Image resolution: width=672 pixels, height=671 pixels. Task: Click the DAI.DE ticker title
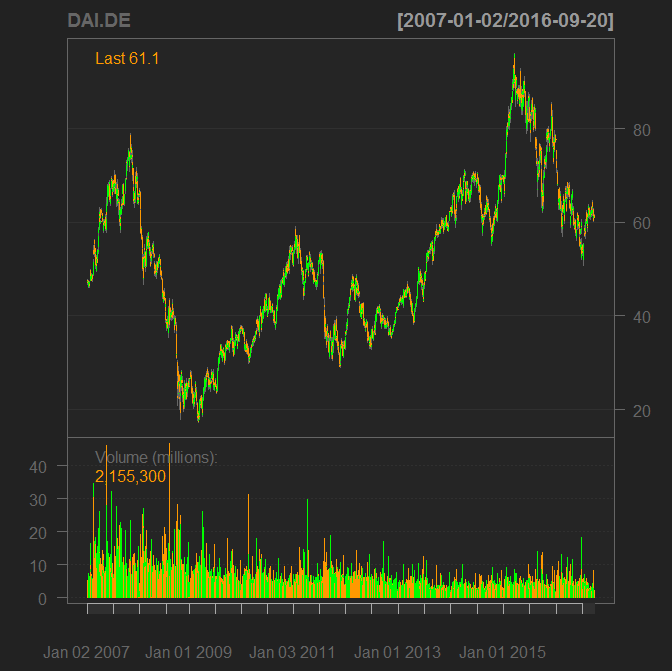(99, 21)
